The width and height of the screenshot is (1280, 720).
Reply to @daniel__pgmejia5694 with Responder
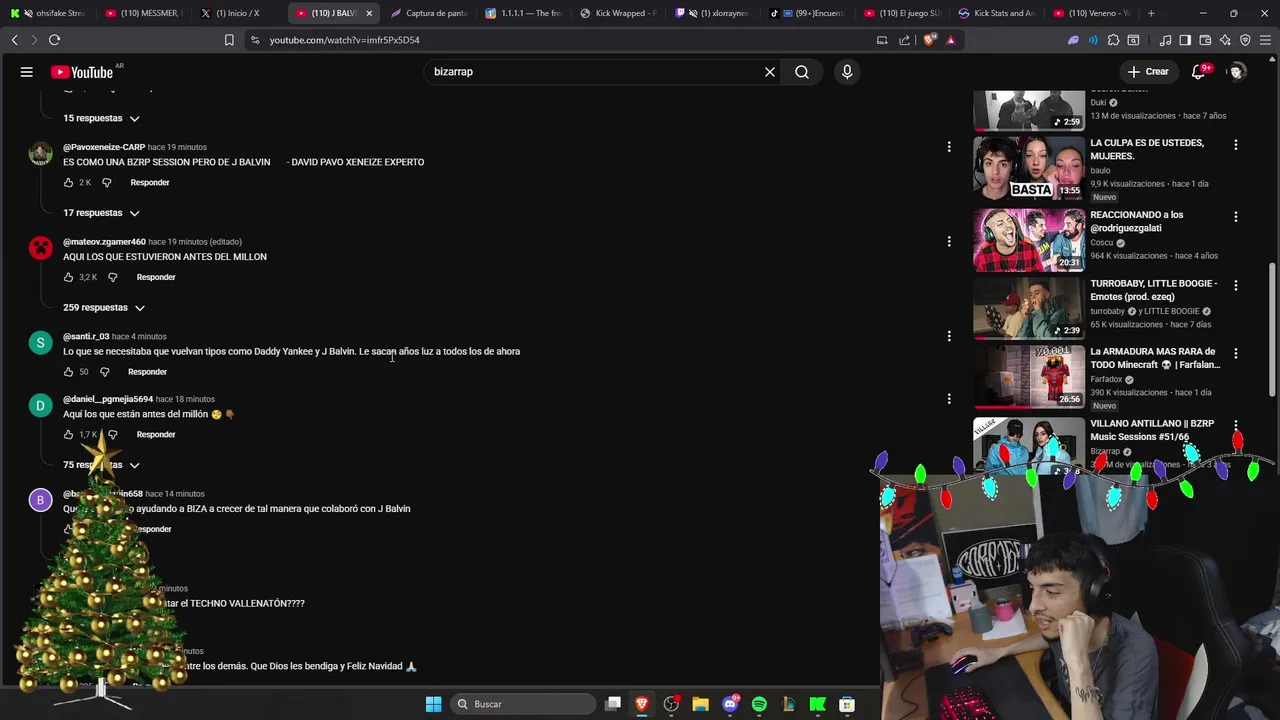156,435
